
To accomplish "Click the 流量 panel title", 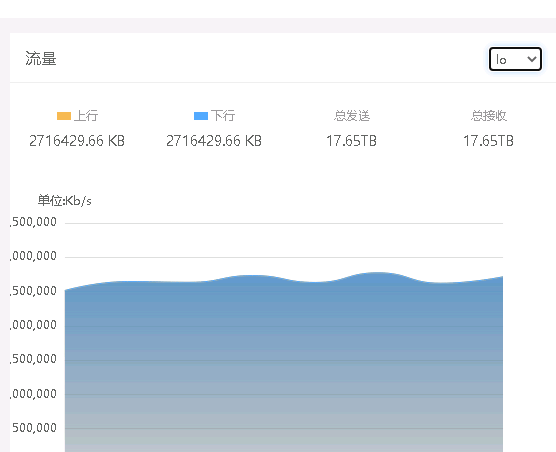I will [41, 59].
